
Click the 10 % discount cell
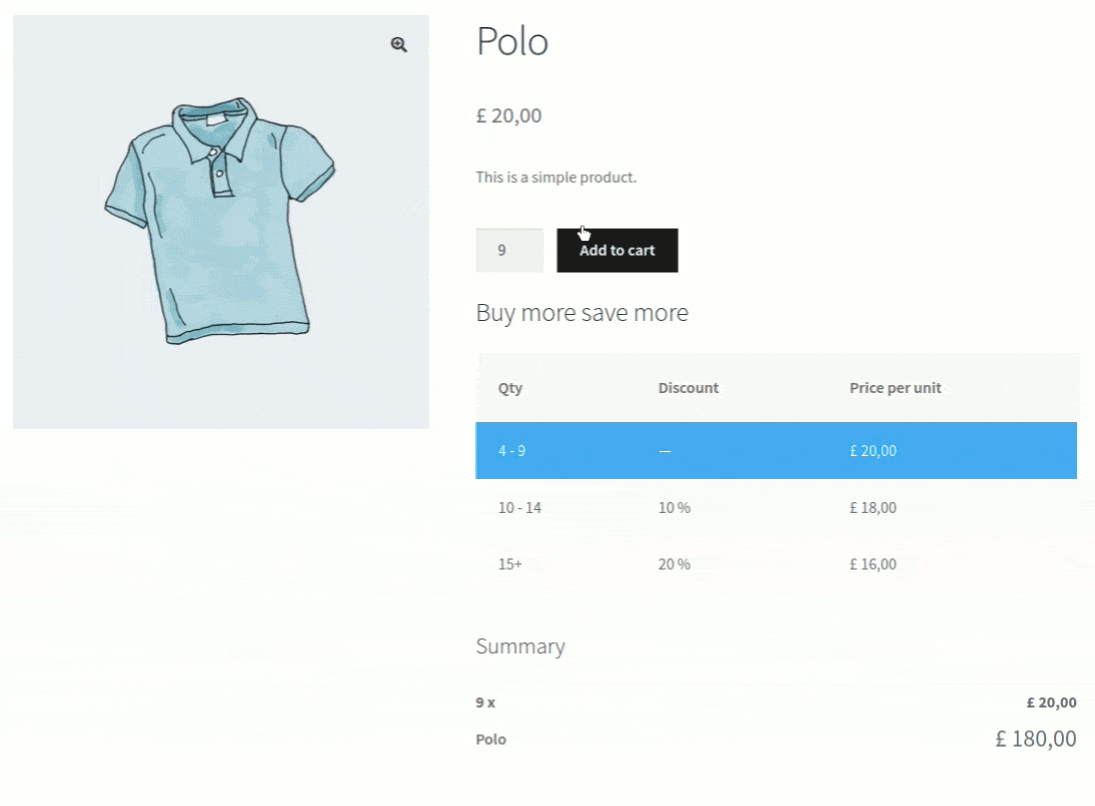[674, 508]
